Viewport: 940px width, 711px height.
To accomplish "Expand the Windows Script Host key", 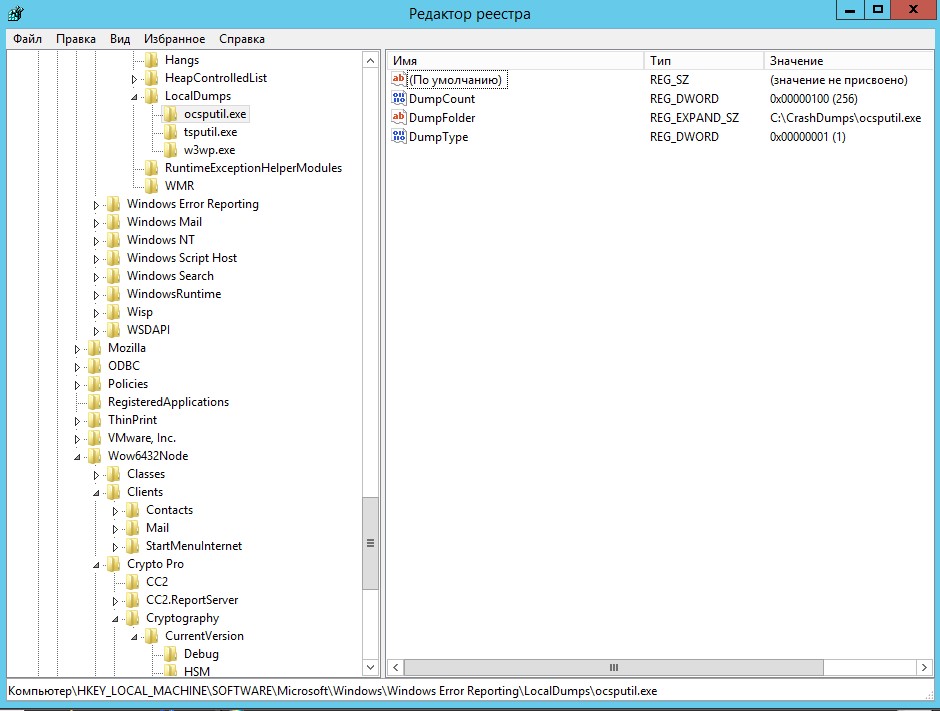I will pyautogui.click(x=96, y=259).
